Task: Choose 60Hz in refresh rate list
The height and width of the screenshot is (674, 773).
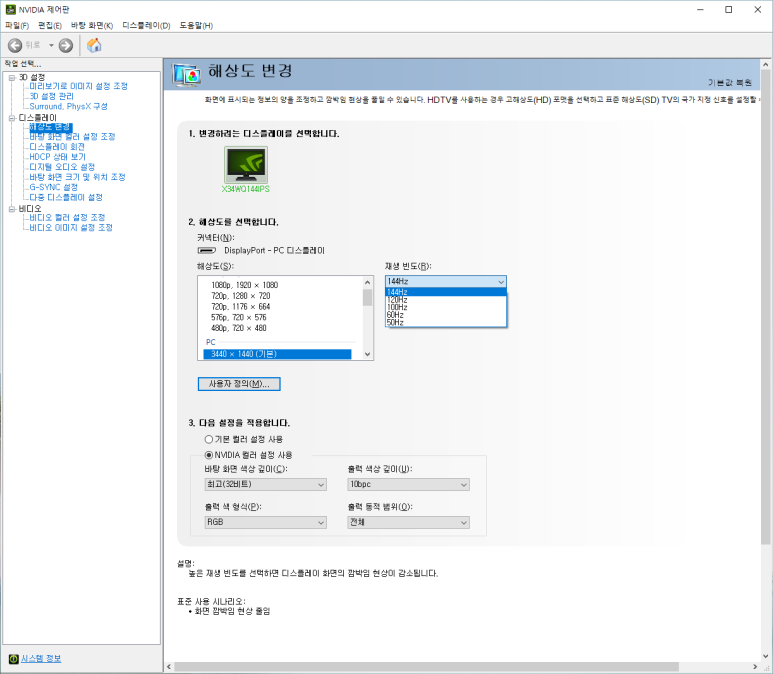Action: tap(446, 315)
